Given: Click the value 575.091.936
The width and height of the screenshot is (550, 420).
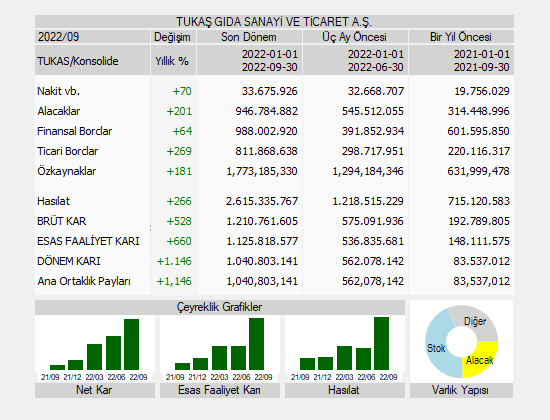Looking at the screenshot, I should (x=373, y=221).
